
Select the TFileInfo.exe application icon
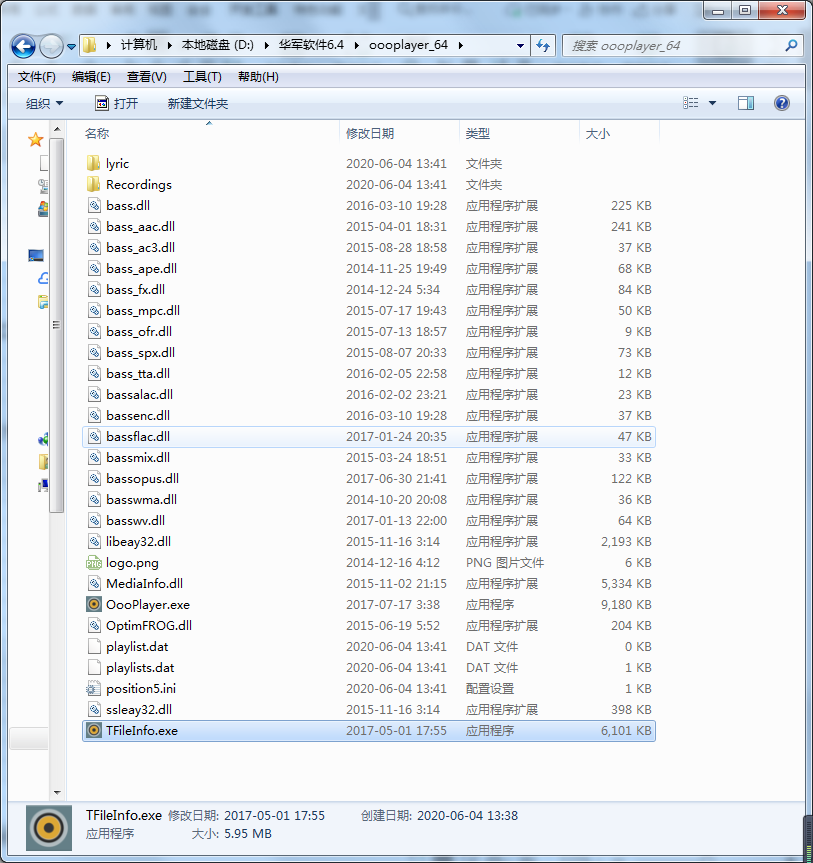(94, 730)
